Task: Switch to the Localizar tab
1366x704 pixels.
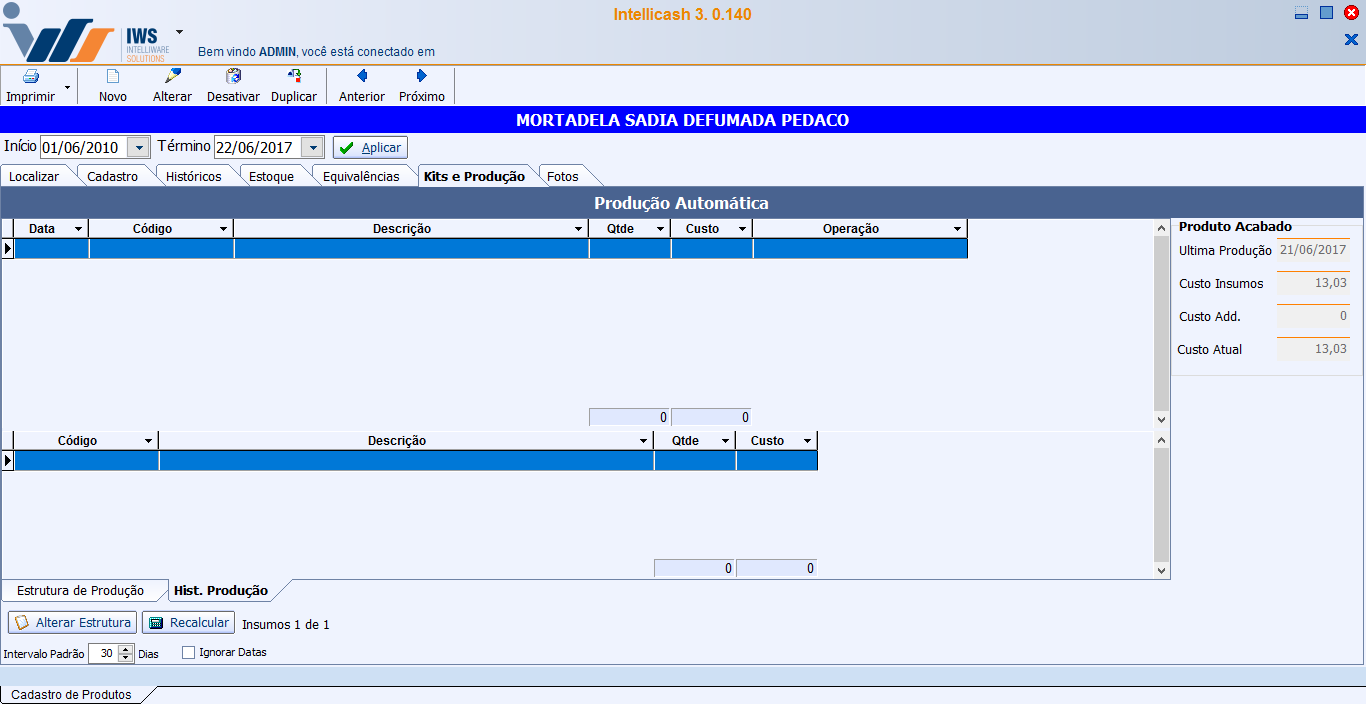Action: coord(34,176)
